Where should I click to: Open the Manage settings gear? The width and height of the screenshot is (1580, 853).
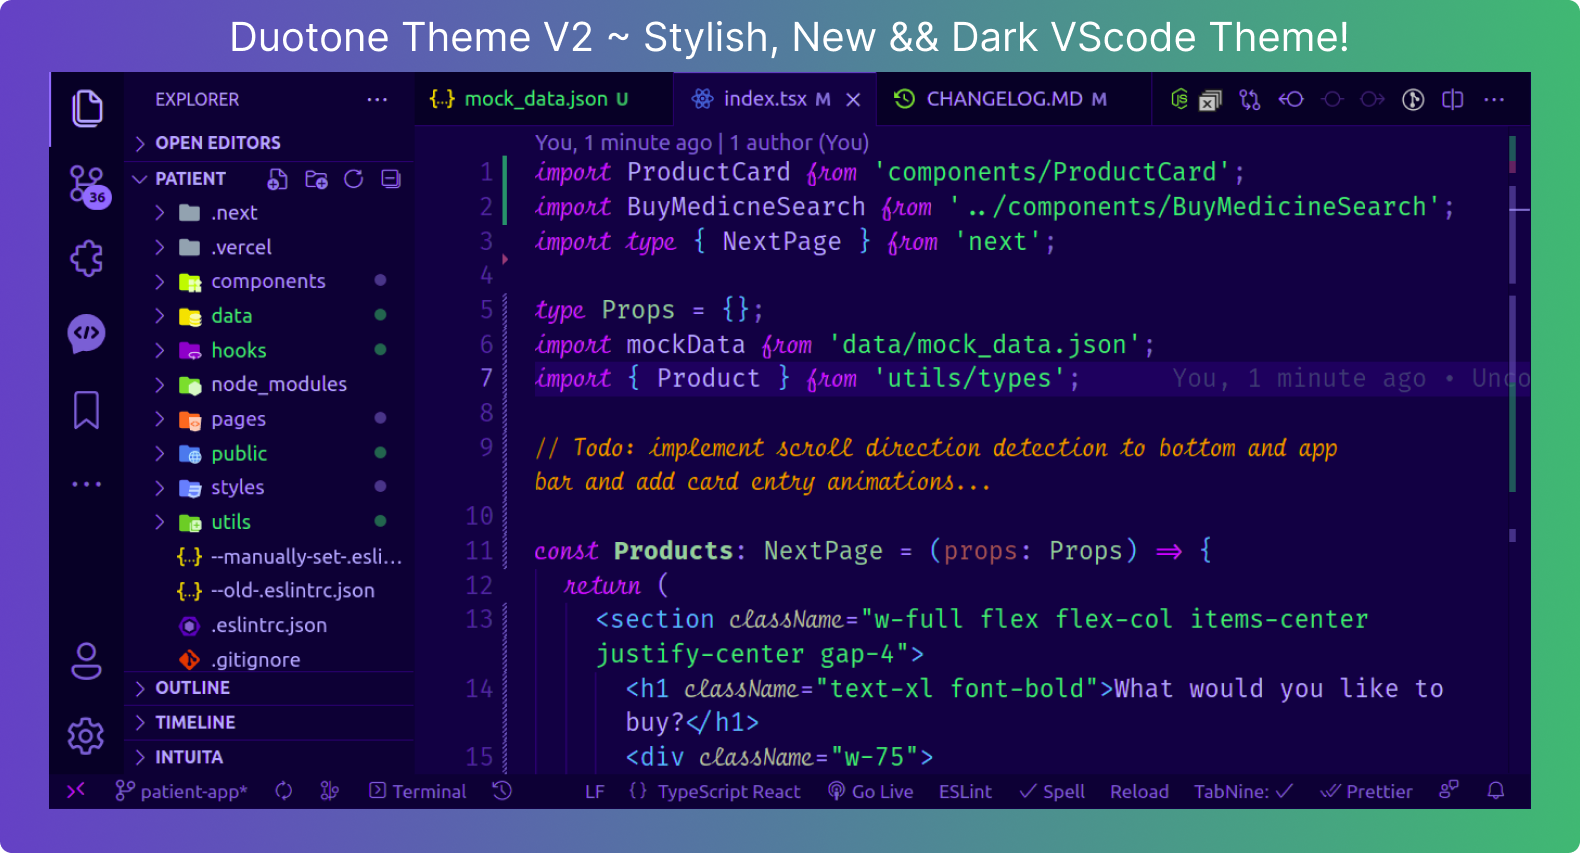point(86,736)
